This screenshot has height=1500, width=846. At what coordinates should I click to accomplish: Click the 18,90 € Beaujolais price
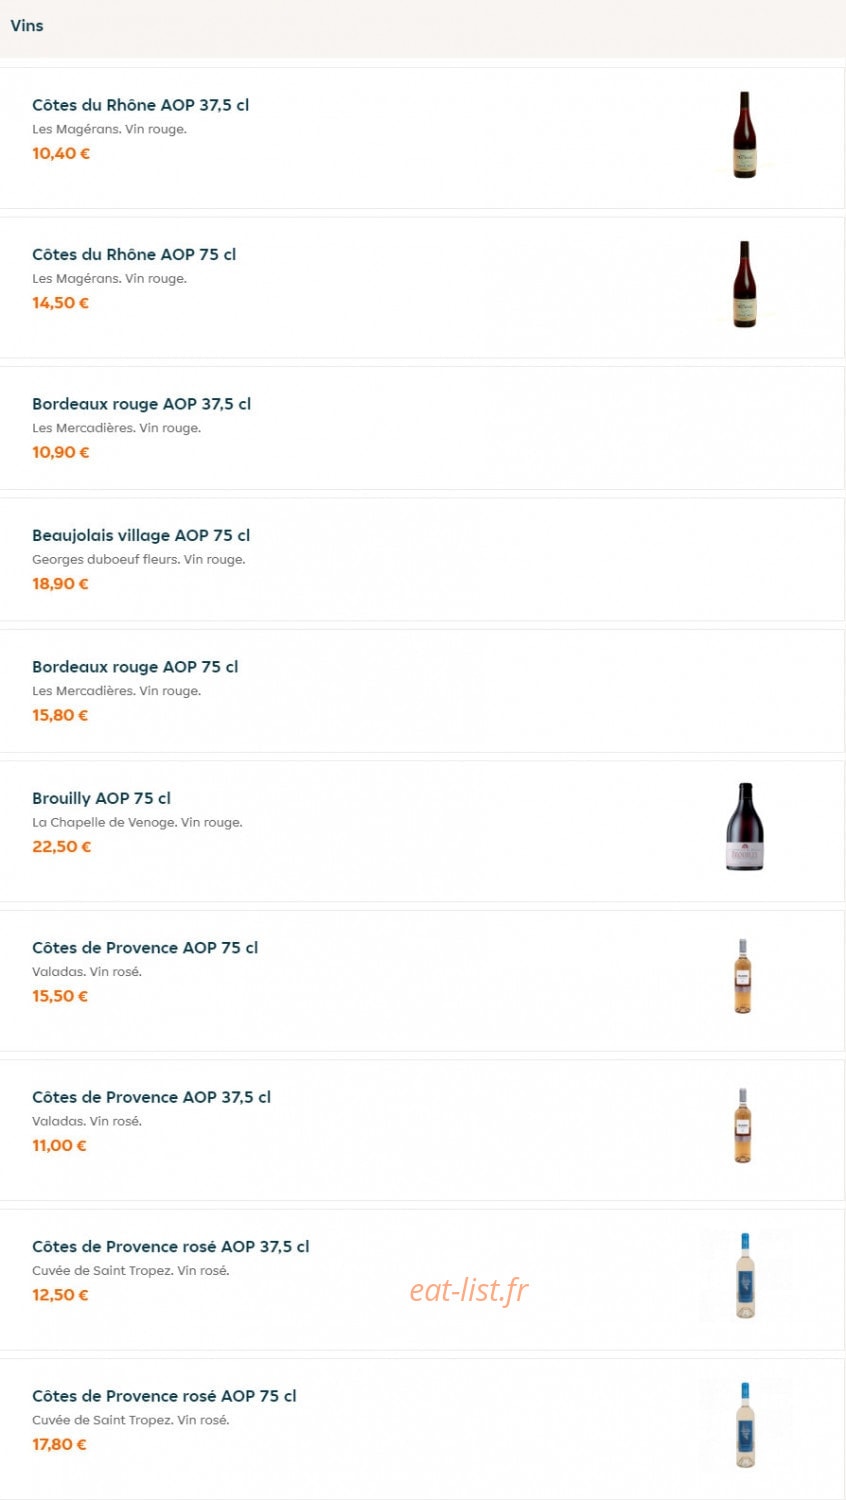click(60, 583)
